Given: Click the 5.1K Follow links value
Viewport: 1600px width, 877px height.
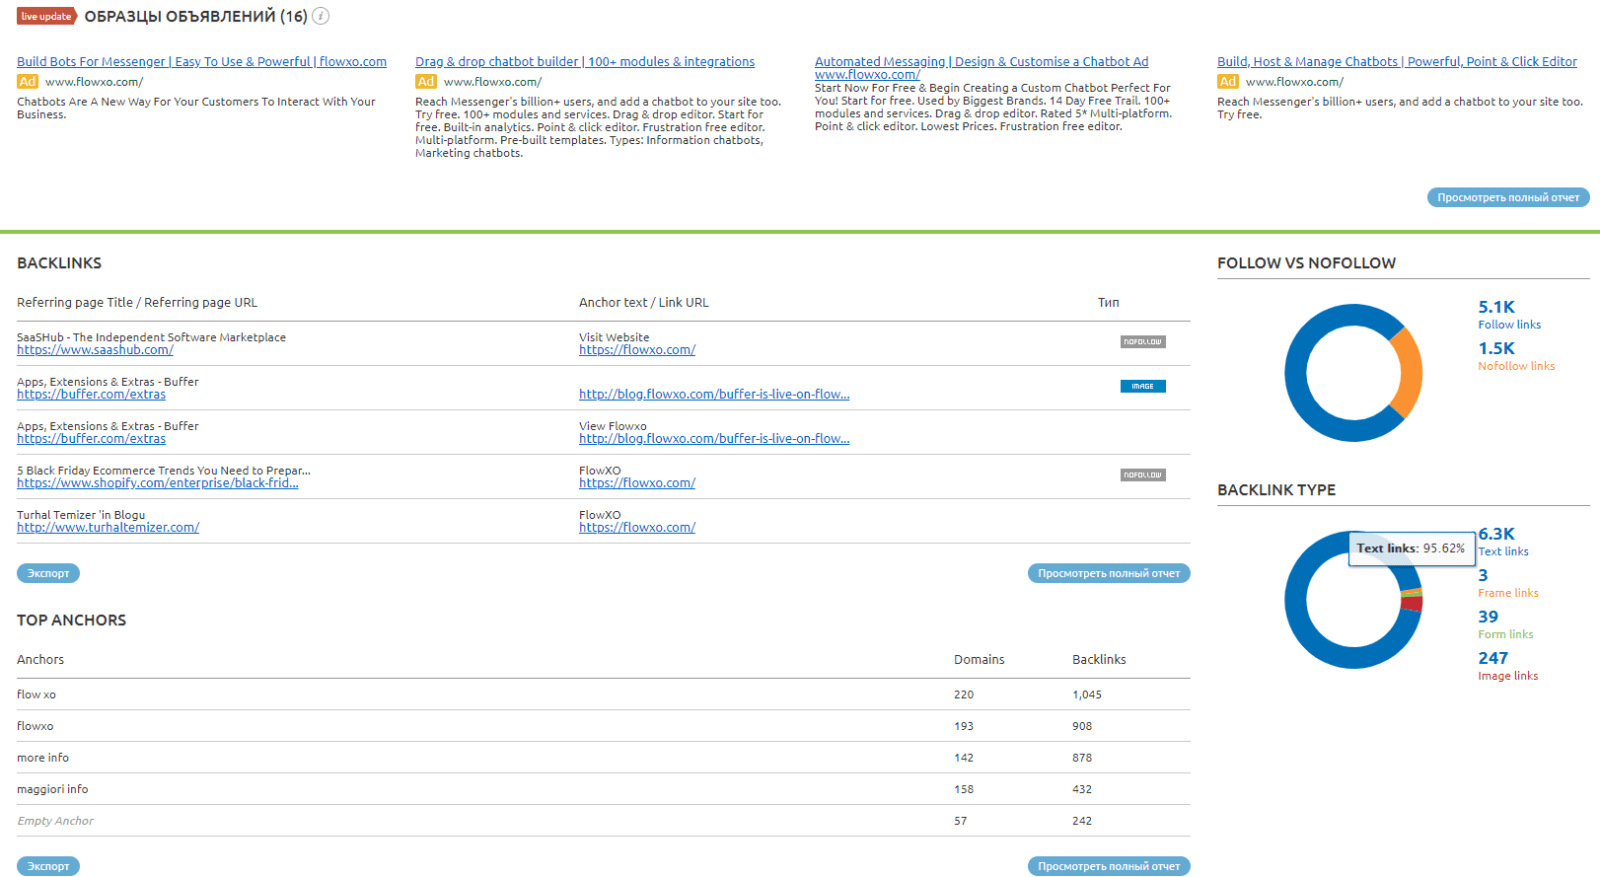Looking at the screenshot, I should pyautogui.click(x=1497, y=307).
